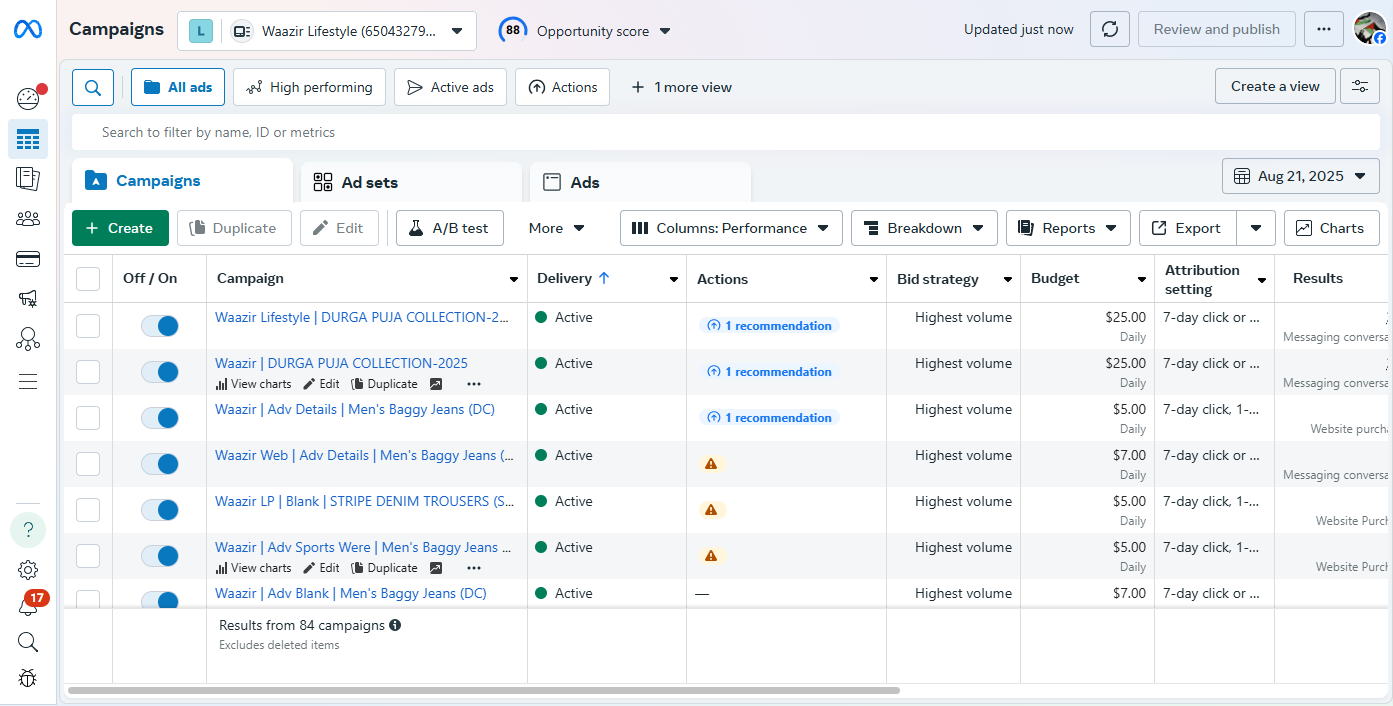The height and width of the screenshot is (706, 1393).
Task: Click the 1 more view button
Action: [x=681, y=87]
